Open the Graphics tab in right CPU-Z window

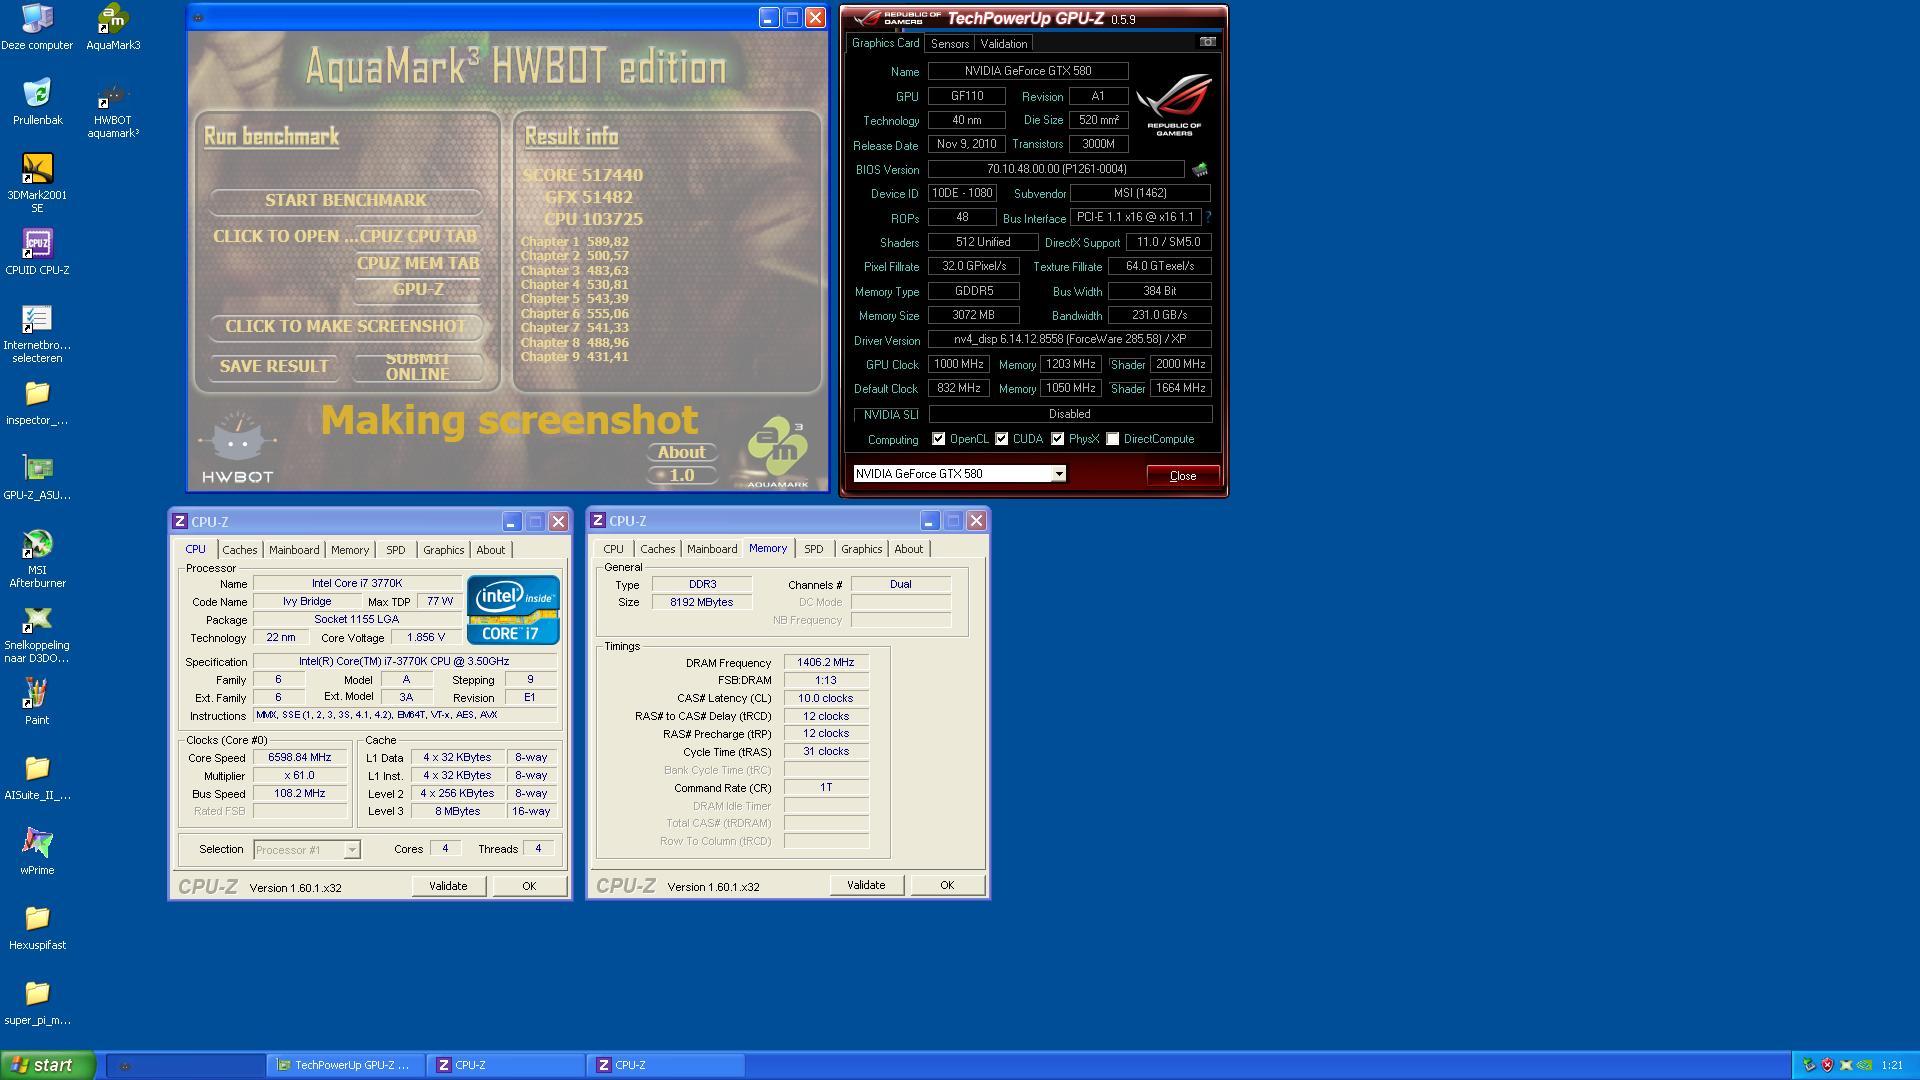(x=861, y=549)
